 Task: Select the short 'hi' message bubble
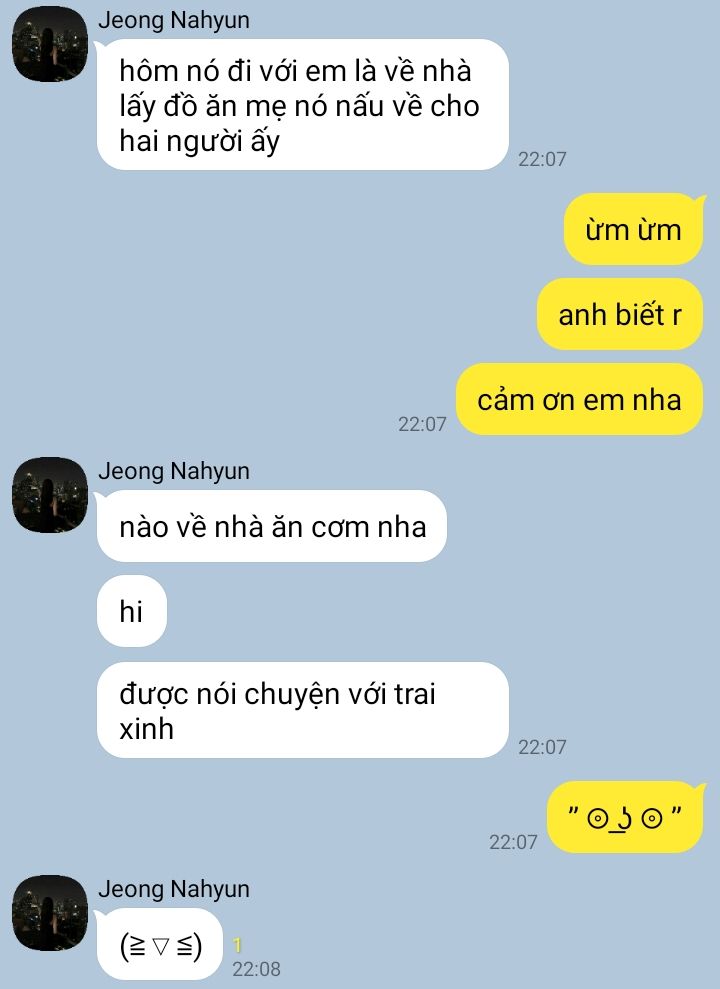pyautogui.click(x=132, y=611)
